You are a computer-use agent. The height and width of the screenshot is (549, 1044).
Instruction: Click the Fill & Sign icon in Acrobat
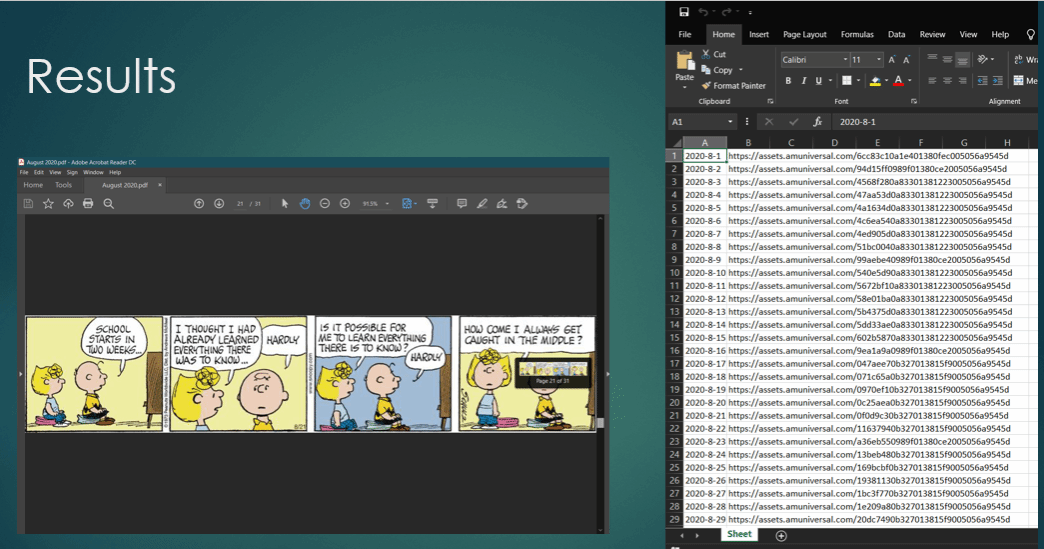coord(502,204)
